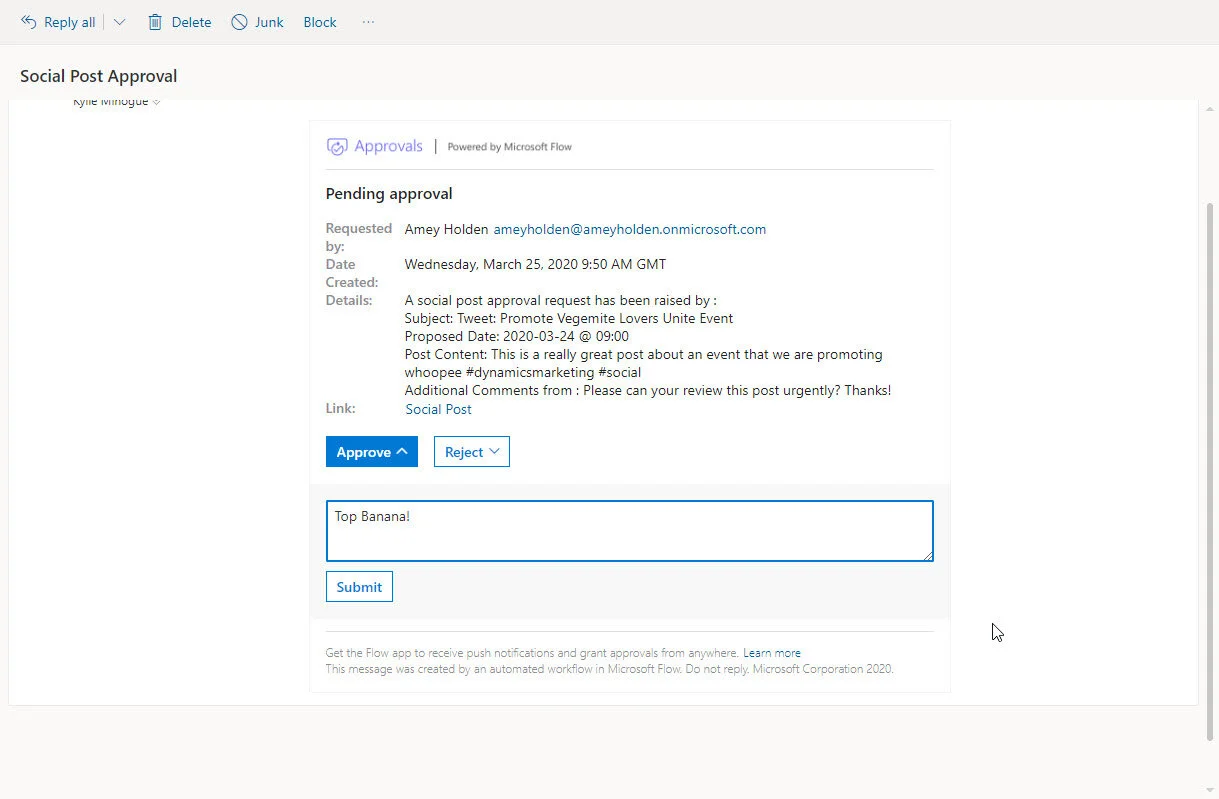Open ameyholden@ameyholden.onmicrosoft.com email link

tap(630, 229)
